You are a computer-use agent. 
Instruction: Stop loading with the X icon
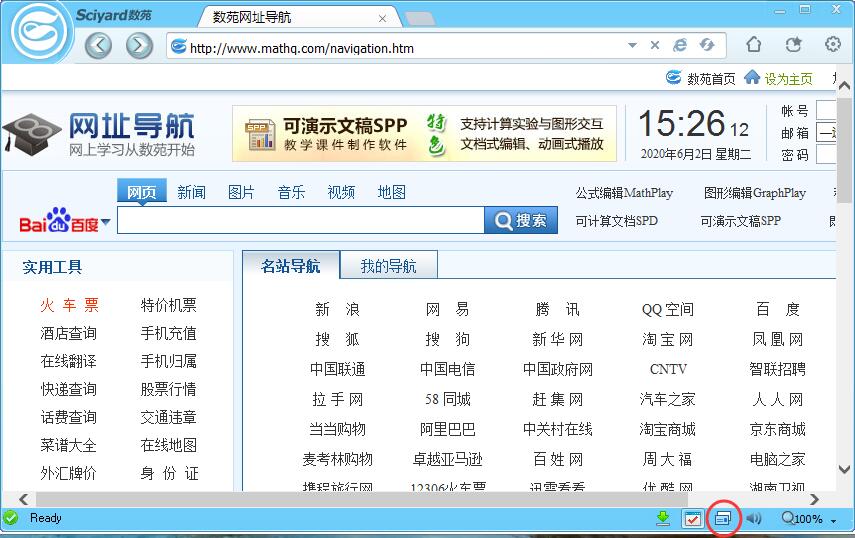pos(655,45)
